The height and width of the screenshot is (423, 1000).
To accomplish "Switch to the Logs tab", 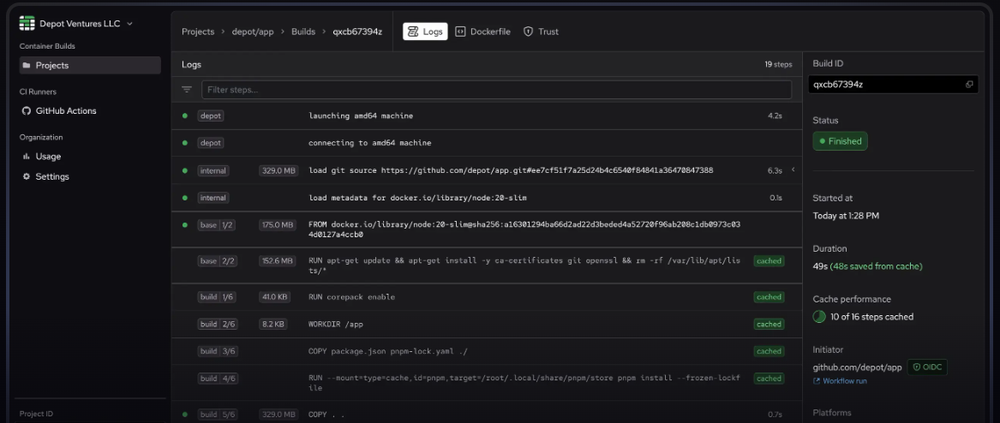I will click(425, 31).
